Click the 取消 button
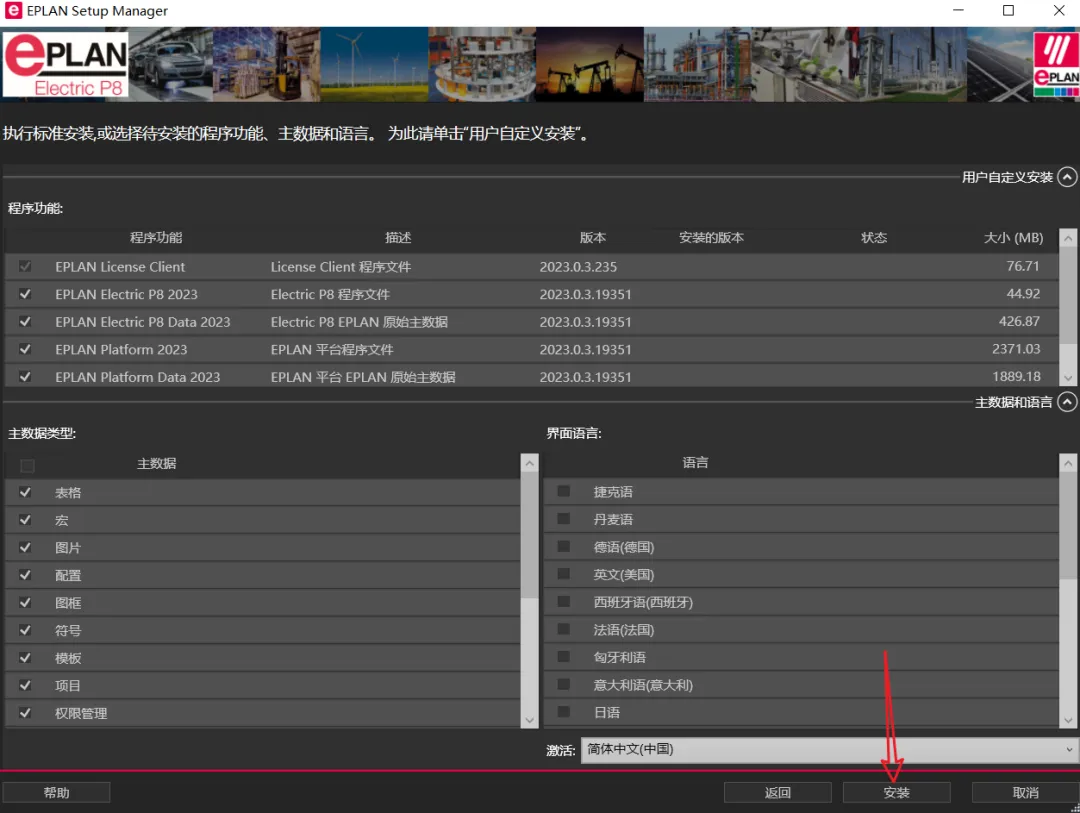Image resolution: width=1080 pixels, height=813 pixels. coord(1026,792)
